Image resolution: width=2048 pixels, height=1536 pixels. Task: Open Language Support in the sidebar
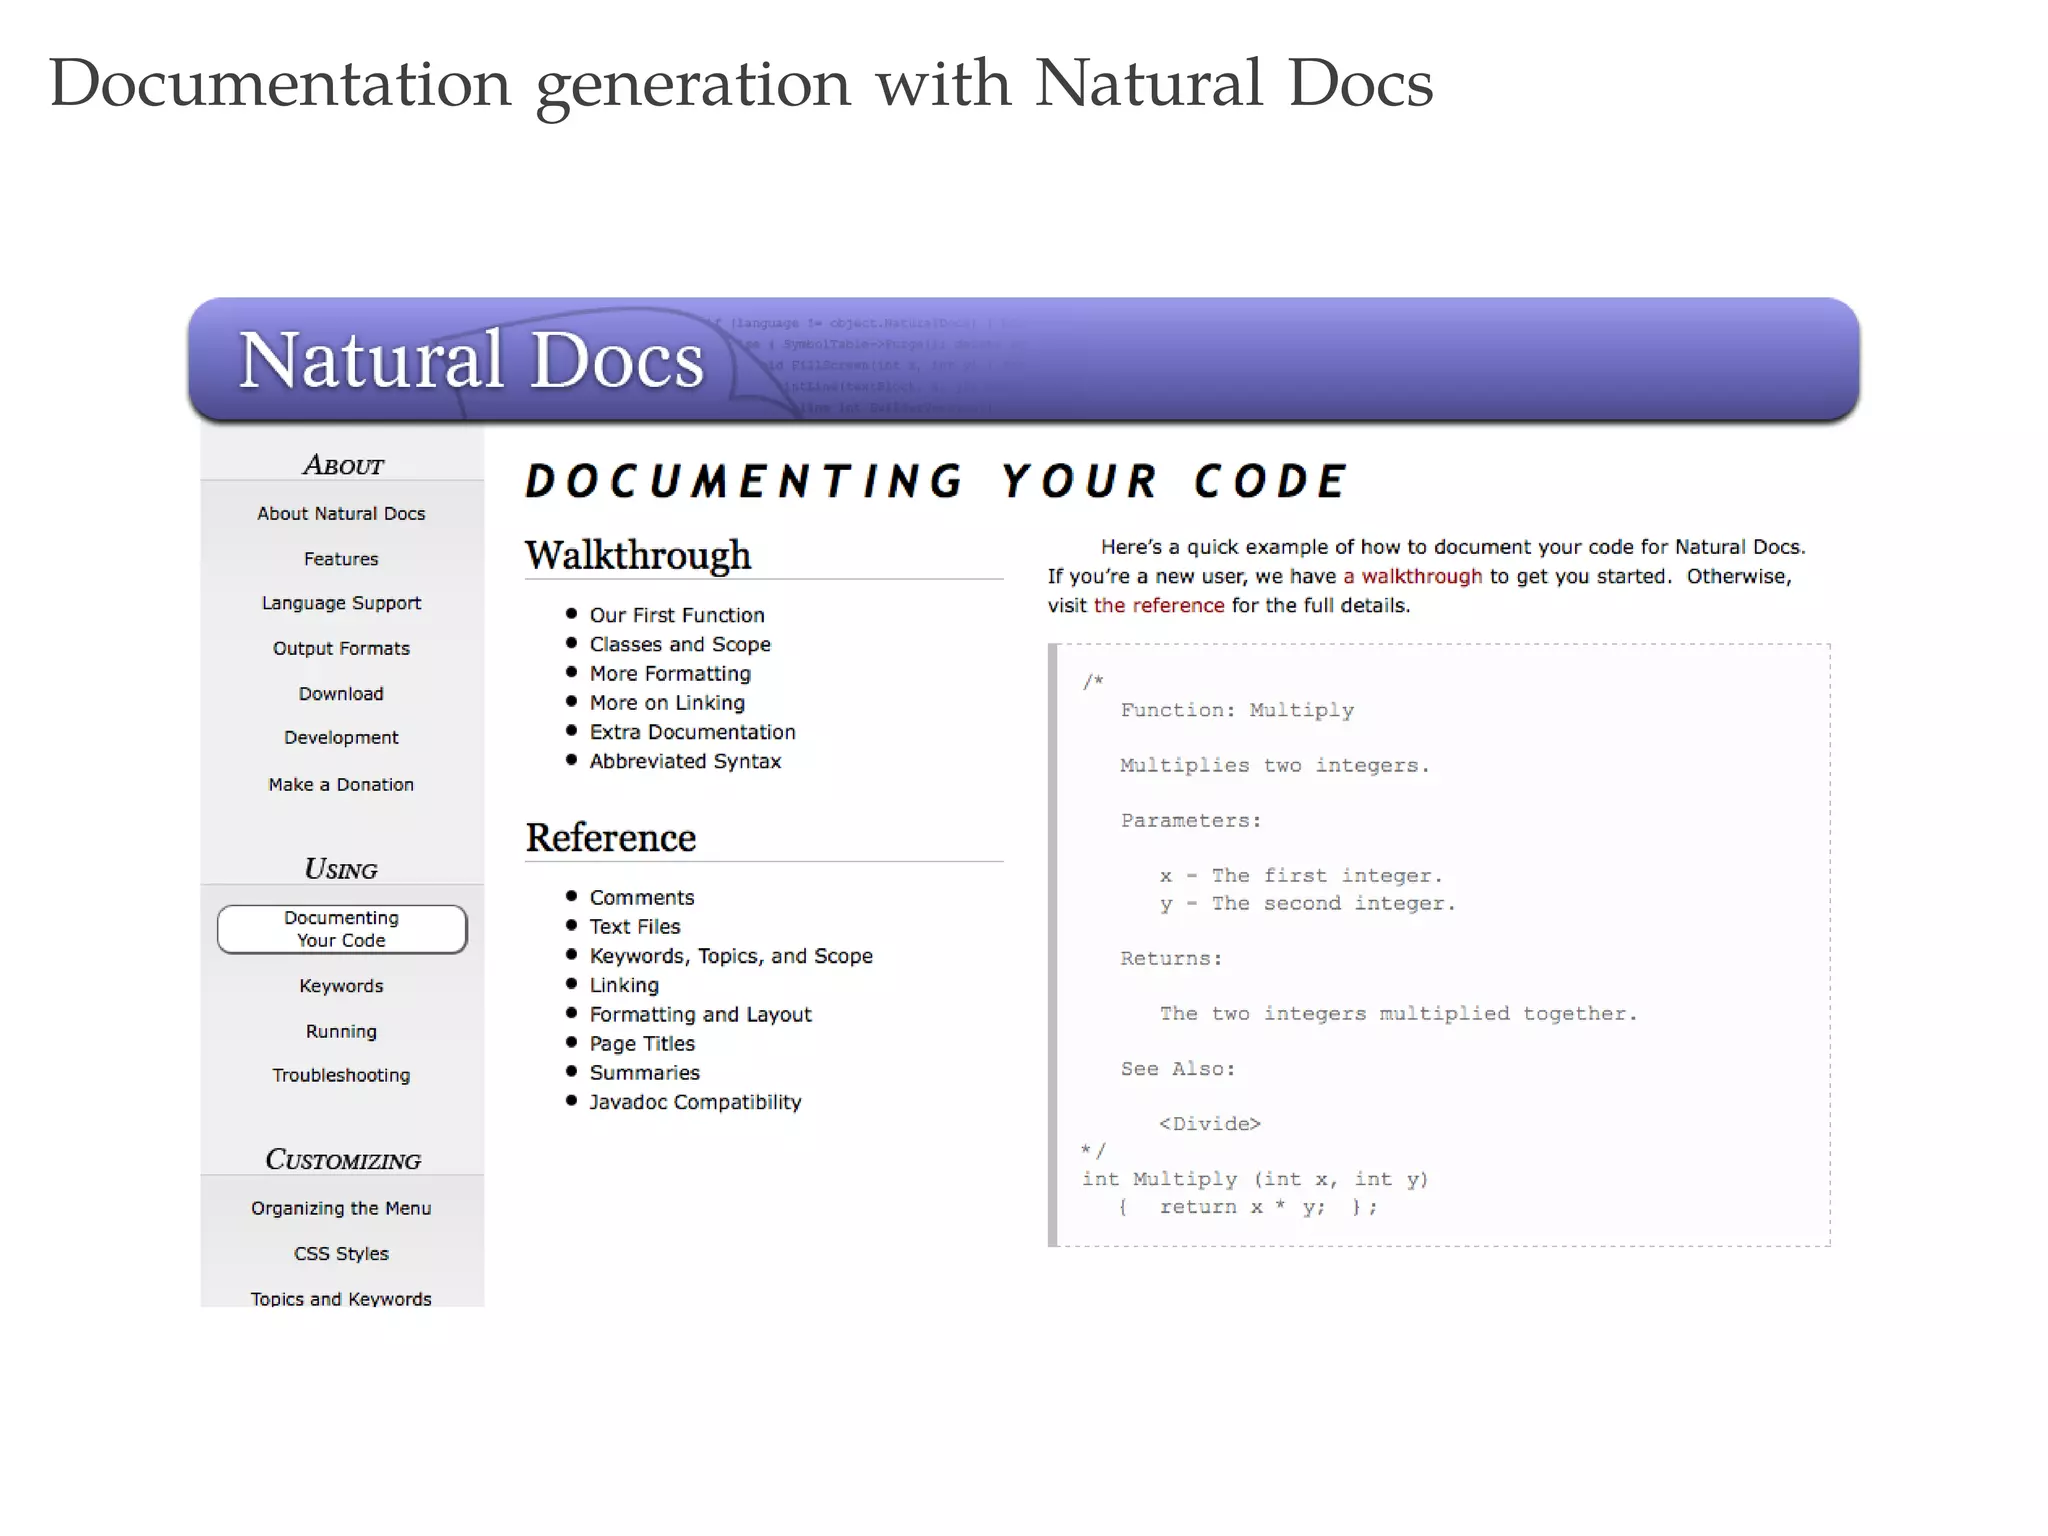click(341, 603)
